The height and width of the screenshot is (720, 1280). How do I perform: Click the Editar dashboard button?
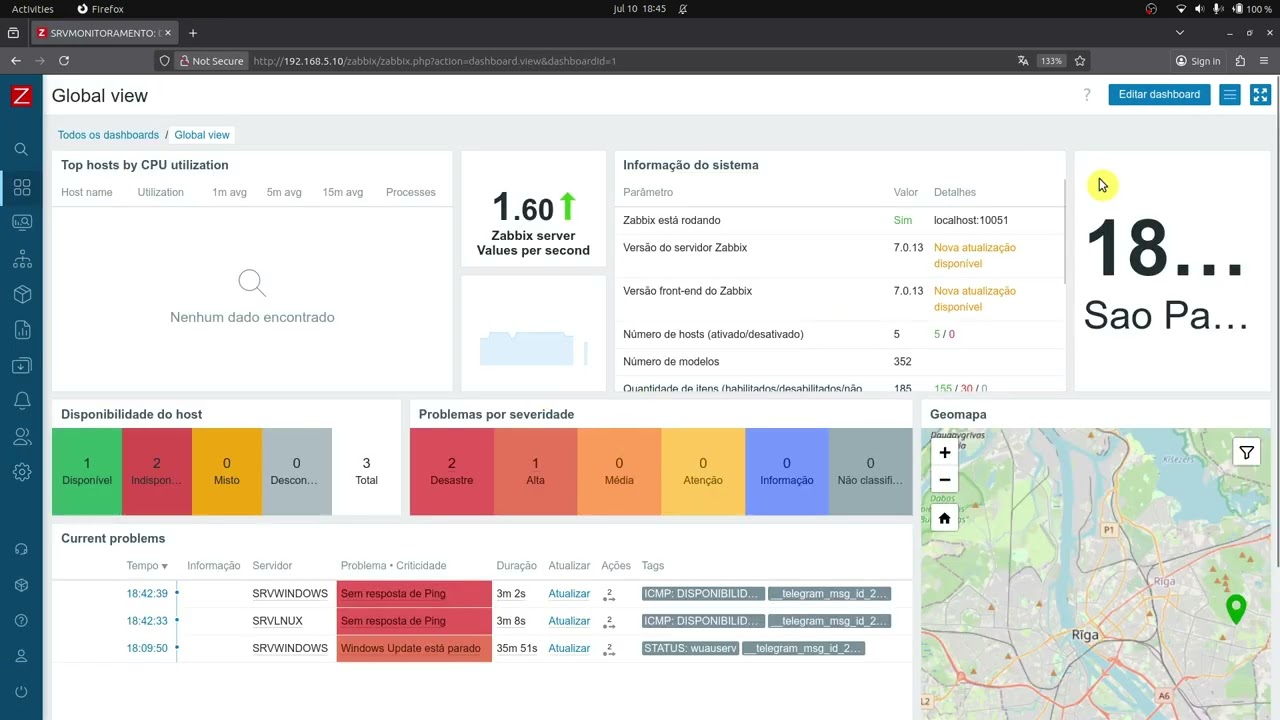pyautogui.click(x=1159, y=95)
